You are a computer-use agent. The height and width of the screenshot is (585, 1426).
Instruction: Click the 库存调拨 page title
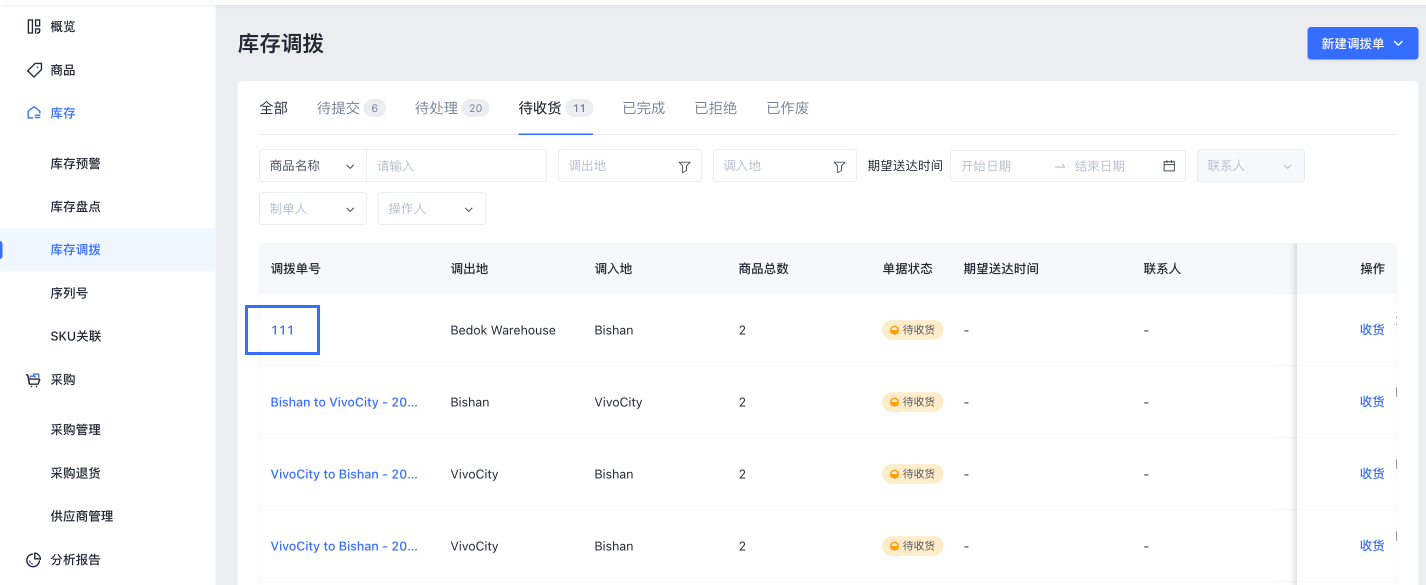pos(281,44)
